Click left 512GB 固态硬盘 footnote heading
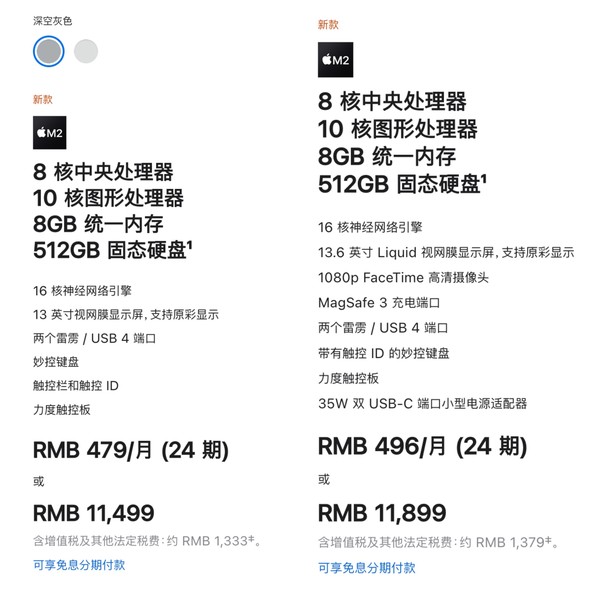The width and height of the screenshot is (600, 600). [x=113, y=250]
